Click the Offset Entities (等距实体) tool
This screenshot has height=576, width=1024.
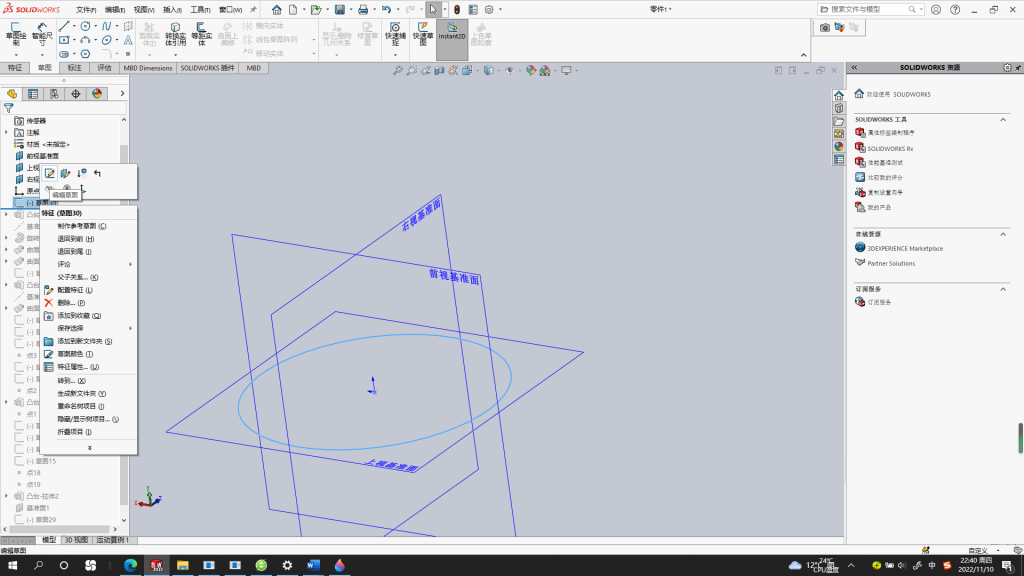tap(201, 34)
